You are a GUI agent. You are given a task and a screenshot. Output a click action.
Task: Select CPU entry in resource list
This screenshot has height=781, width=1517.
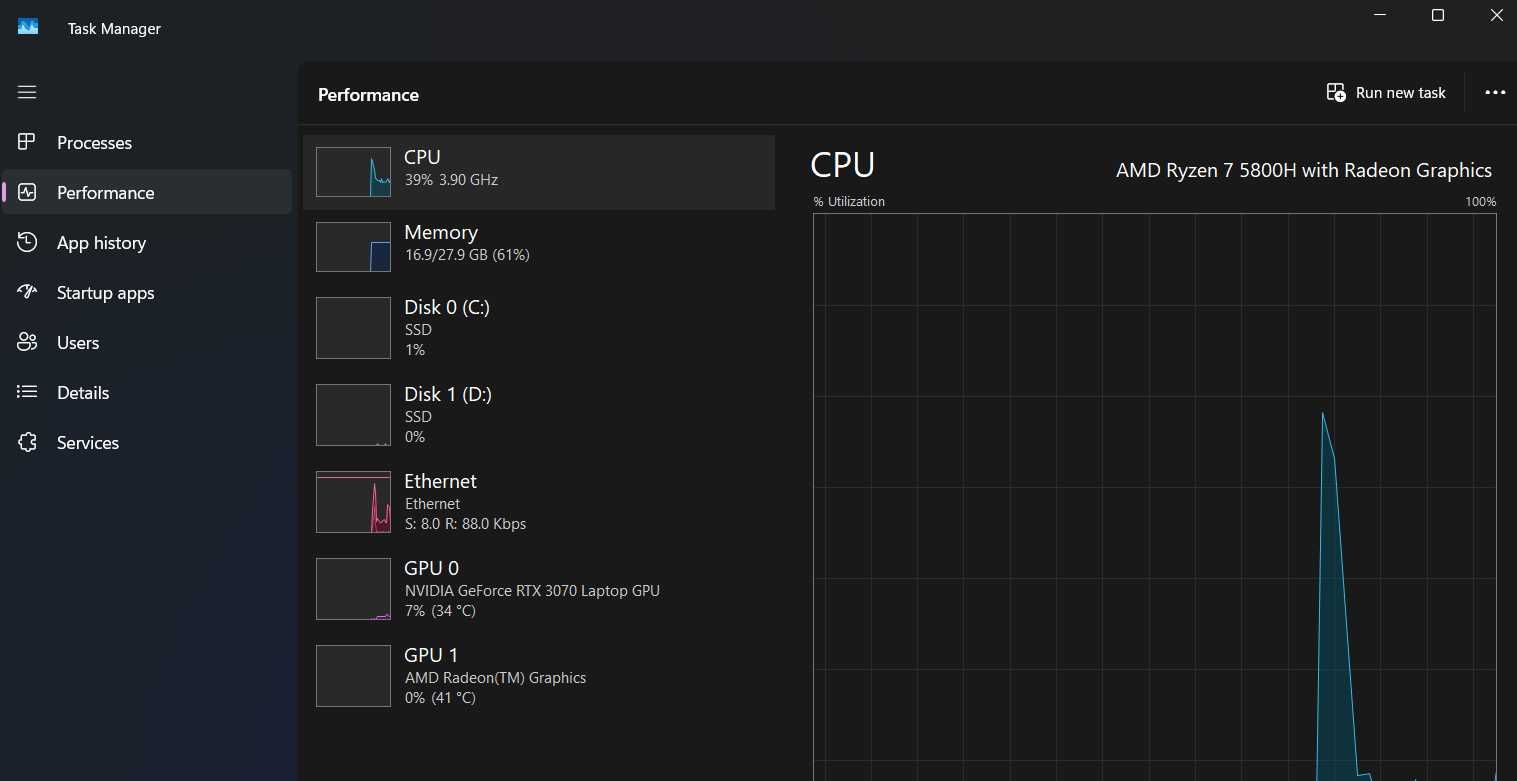pos(539,172)
